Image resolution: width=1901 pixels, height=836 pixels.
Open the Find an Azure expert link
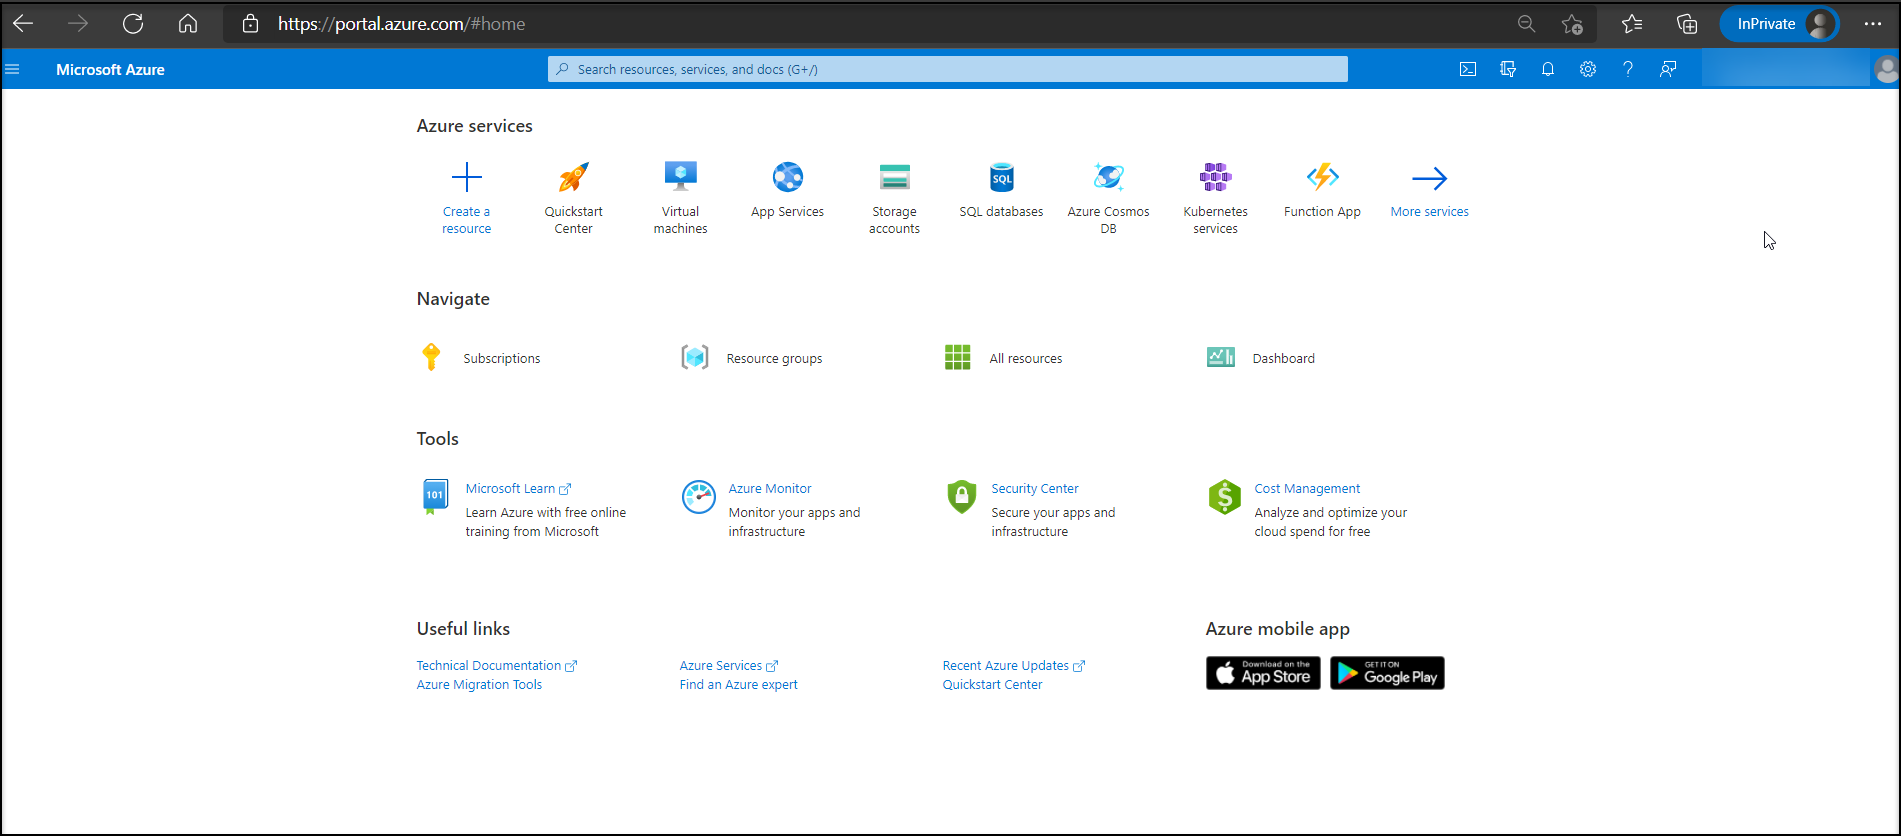[739, 685]
